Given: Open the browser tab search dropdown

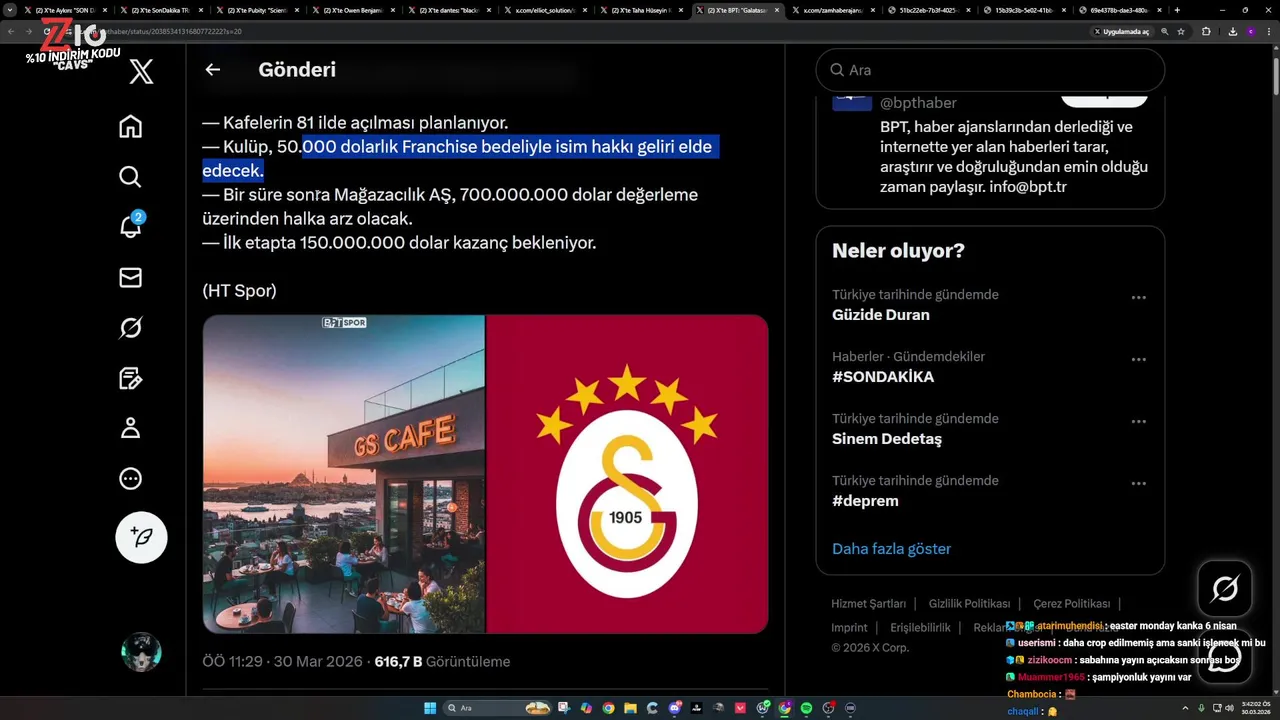Looking at the screenshot, I should click(x=12, y=10).
